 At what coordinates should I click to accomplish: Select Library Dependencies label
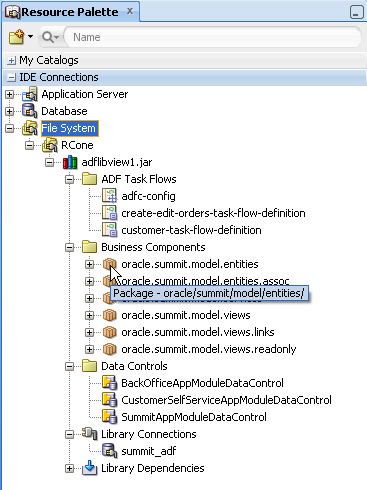point(153,468)
